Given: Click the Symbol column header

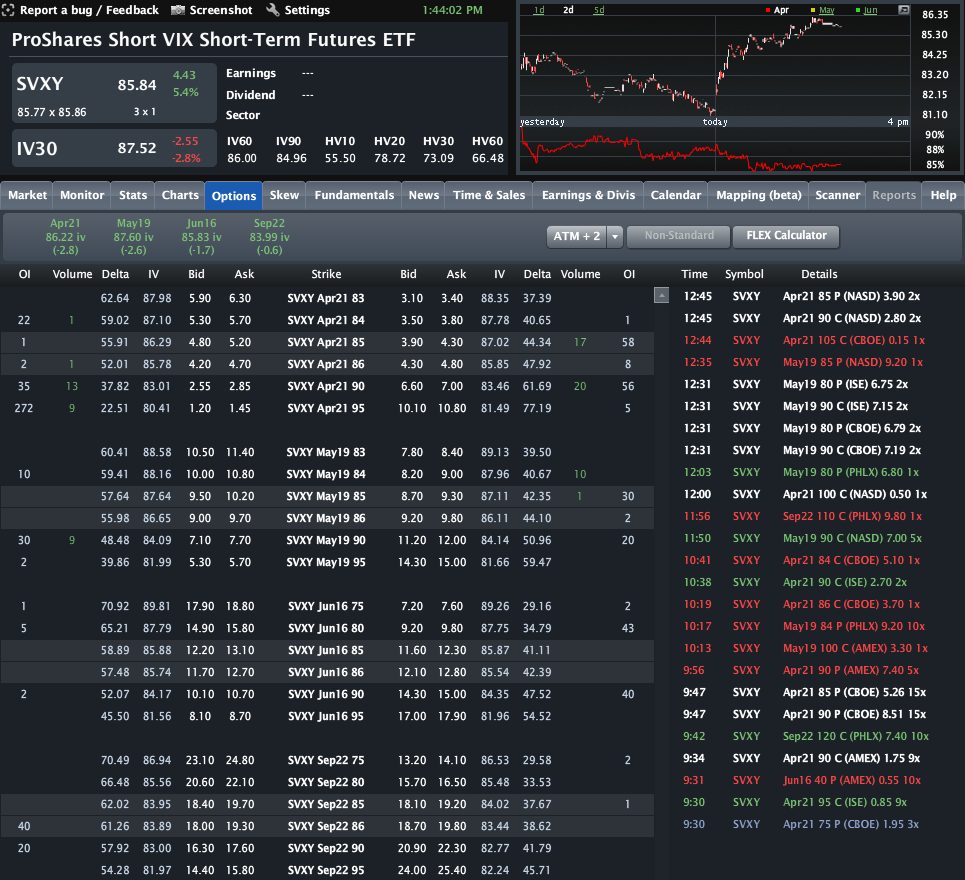Looking at the screenshot, I should pyautogui.click(x=744, y=274).
